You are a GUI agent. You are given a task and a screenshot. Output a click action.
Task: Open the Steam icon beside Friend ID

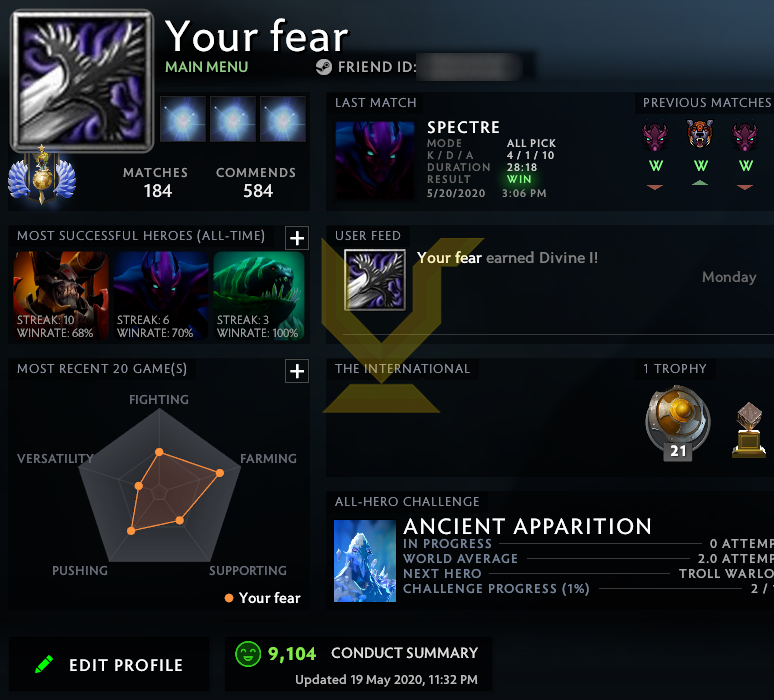[x=324, y=67]
